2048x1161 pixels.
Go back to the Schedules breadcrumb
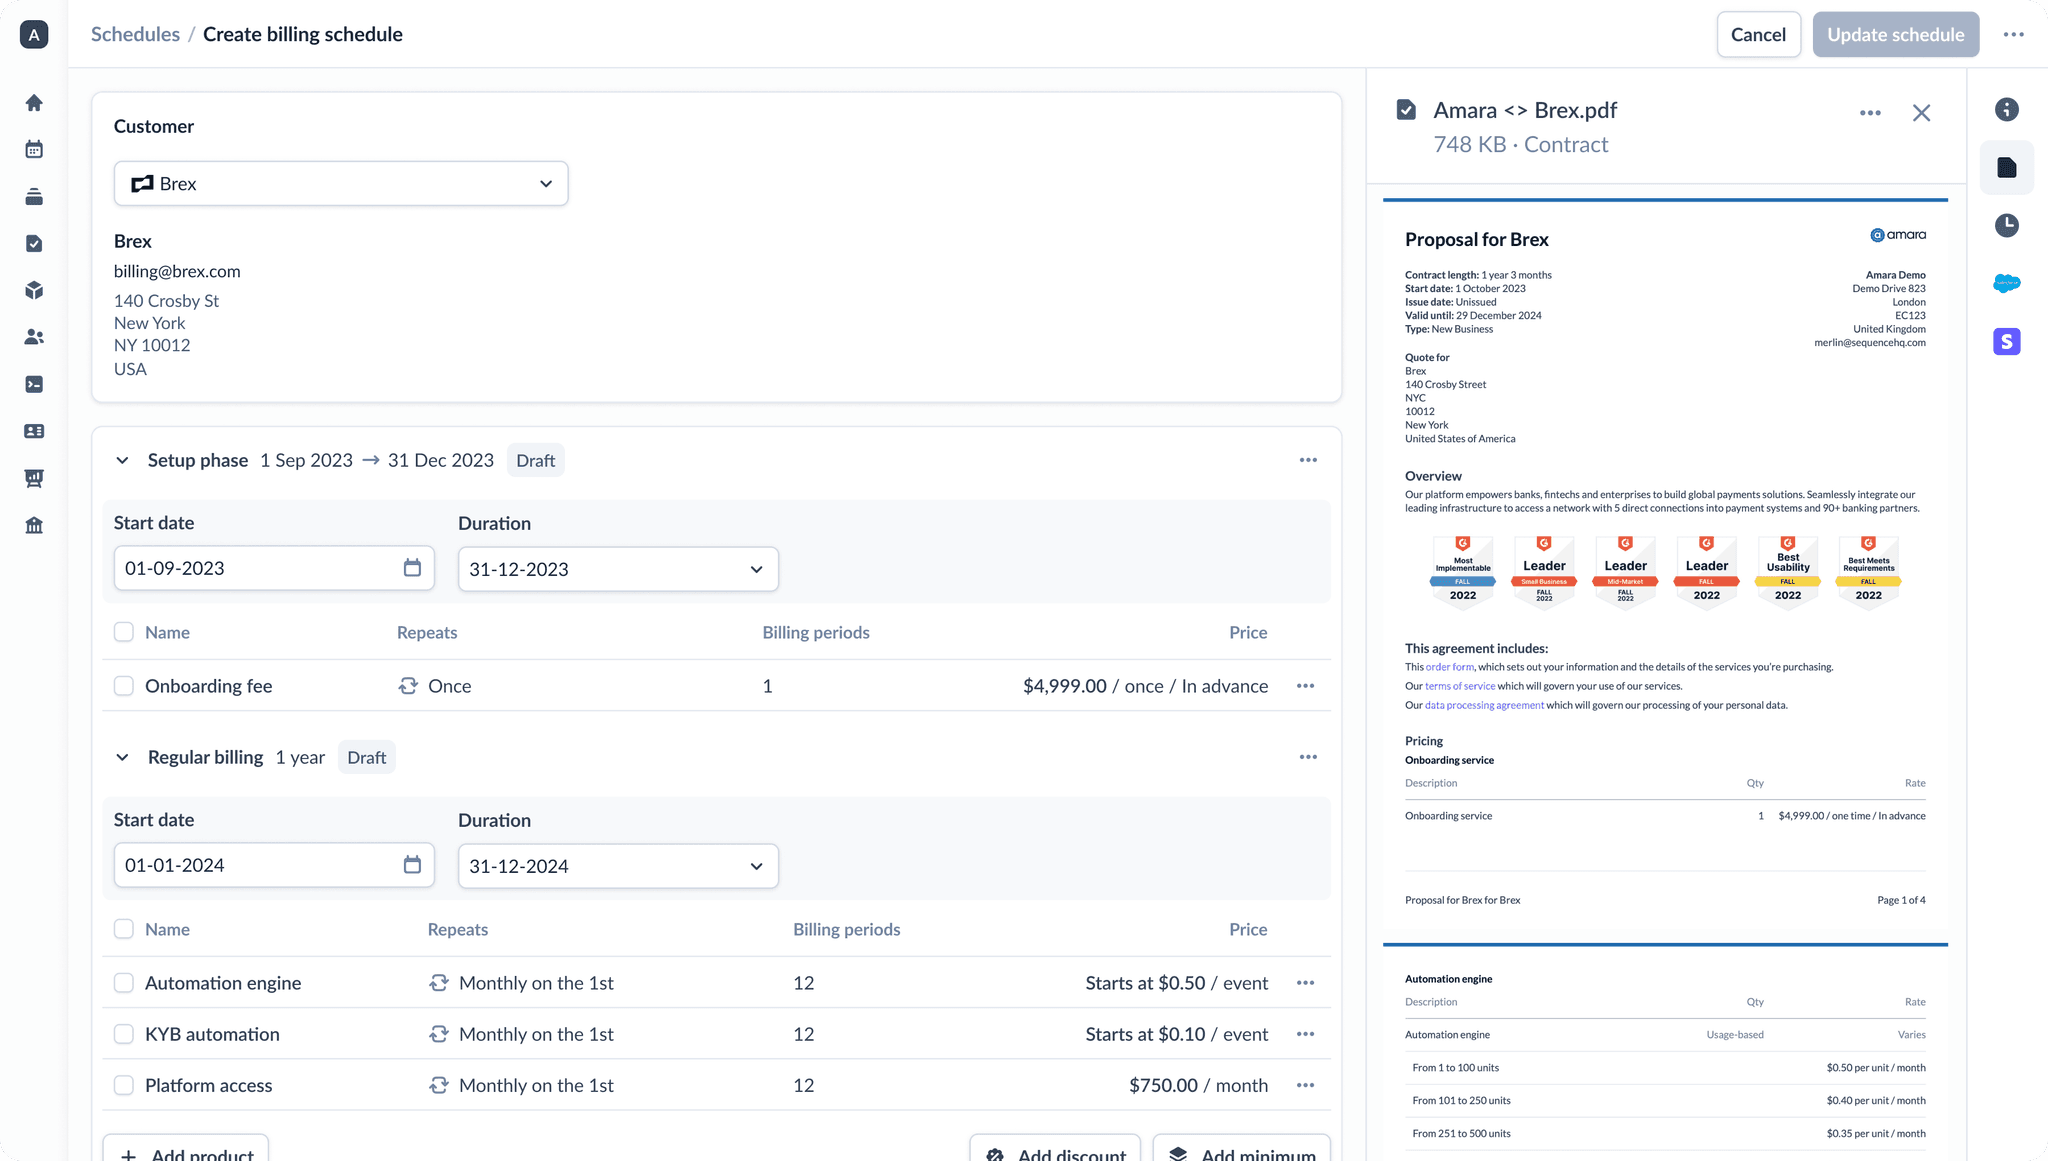coord(135,34)
